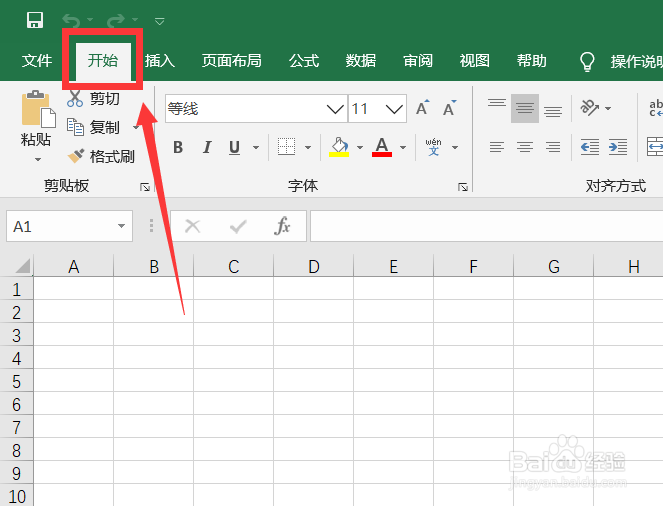Image resolution: width=663 pixels, height=506 pixels.
Task: Switch to the 插入 ribbon tab
Action: pos(159,61)
